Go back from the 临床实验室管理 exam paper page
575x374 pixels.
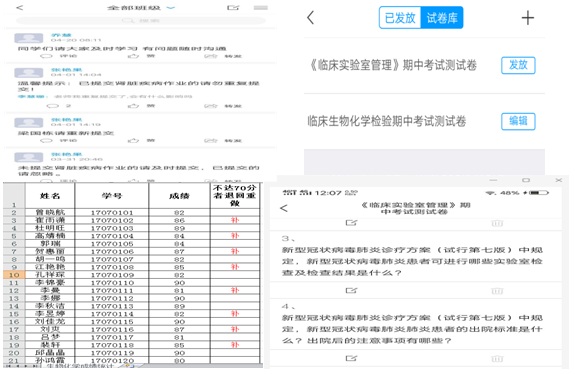tap(284, 208)
